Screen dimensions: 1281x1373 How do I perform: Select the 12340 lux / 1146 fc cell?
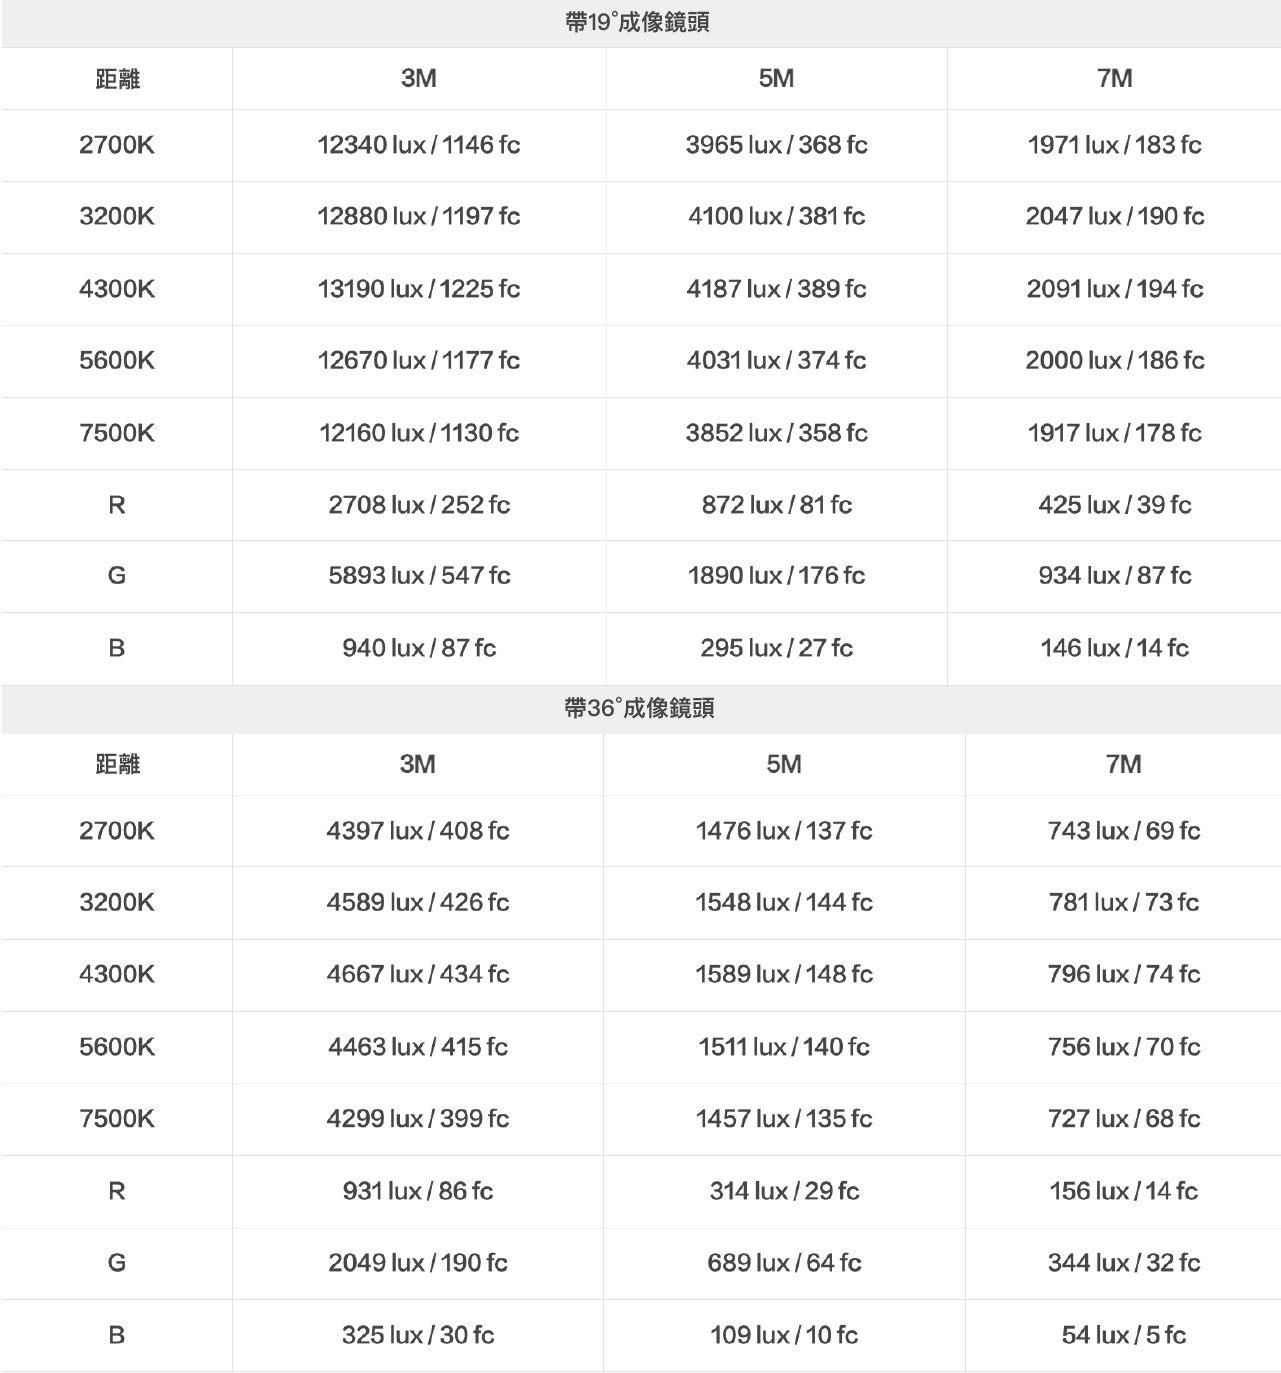(419, 145)
